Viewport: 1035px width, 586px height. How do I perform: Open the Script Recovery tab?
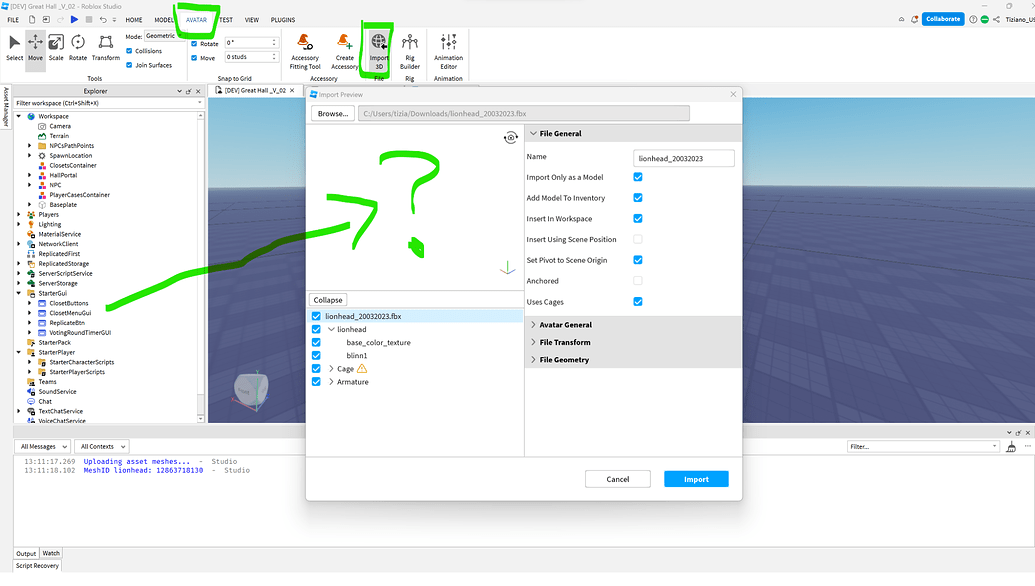coord(37,566)
